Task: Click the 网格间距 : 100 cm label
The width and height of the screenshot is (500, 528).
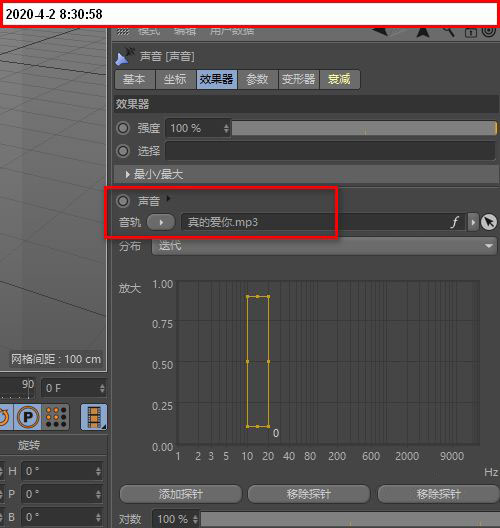Action: [x=56, y=359]
